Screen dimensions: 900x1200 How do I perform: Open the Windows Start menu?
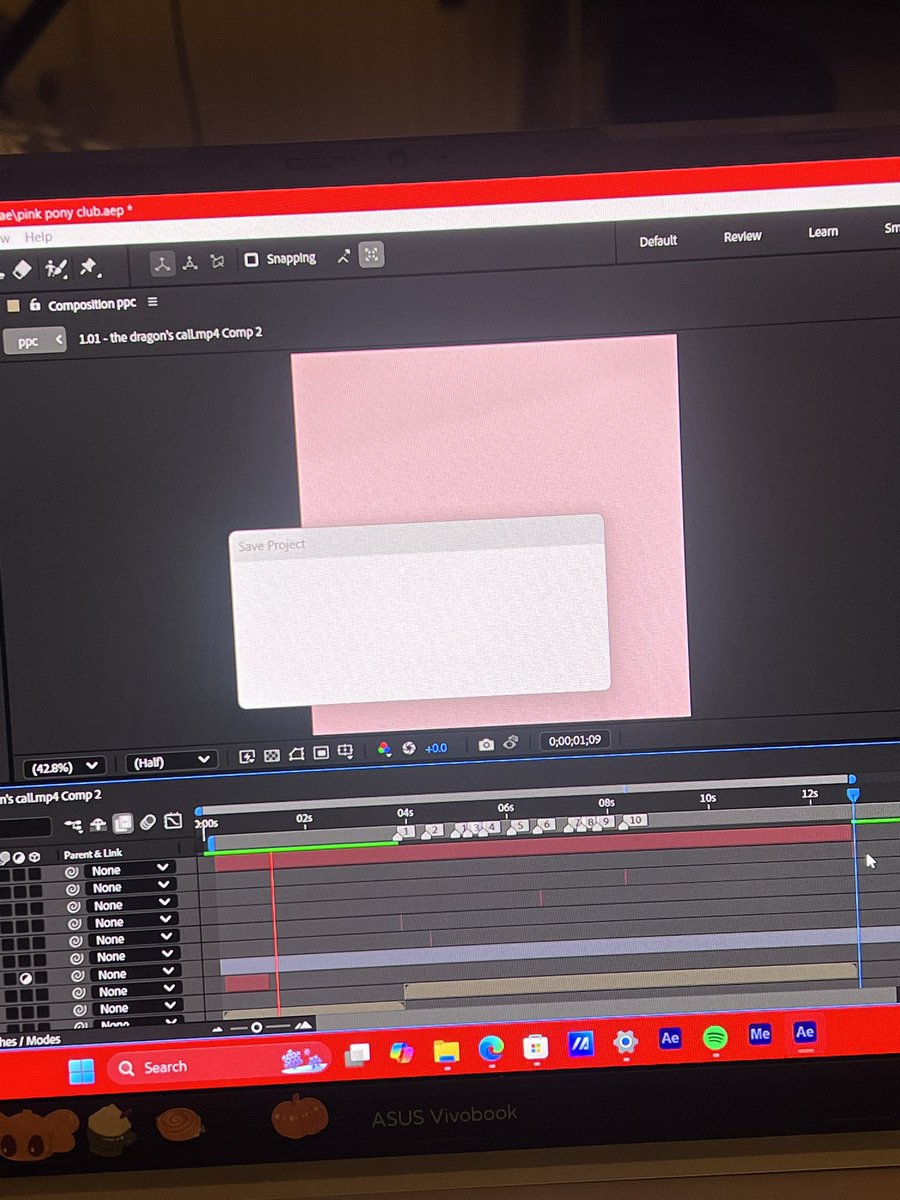tap(79, 1071)
